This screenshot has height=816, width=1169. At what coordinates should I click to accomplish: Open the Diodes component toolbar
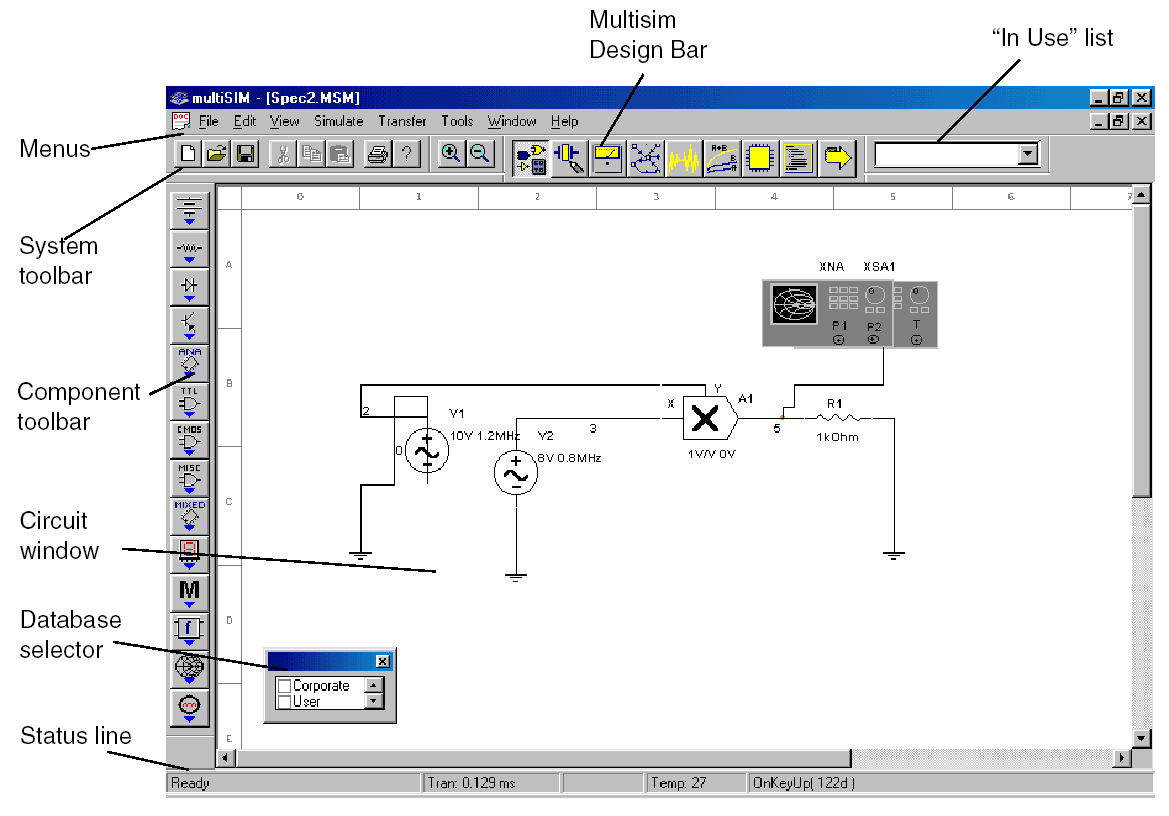click(189, 288)
